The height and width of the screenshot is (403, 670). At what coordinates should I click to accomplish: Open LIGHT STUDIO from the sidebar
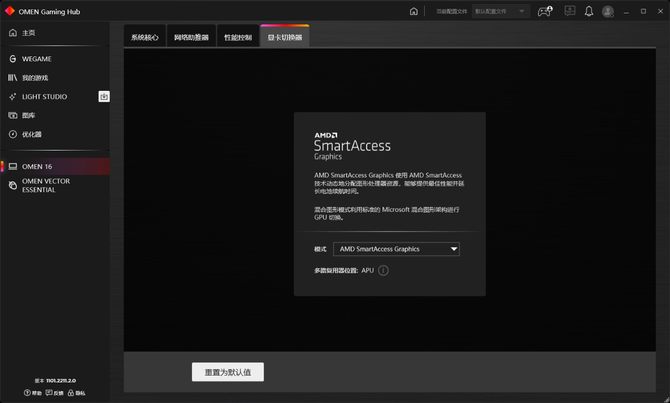38,97
